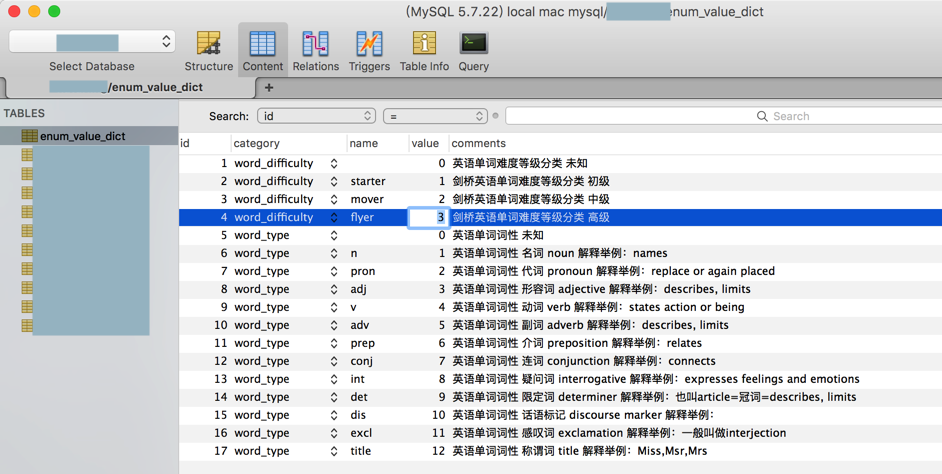This screenshot has height=474, width=942.
Task: Open category stepper for starter row
Action: point(334,181)
